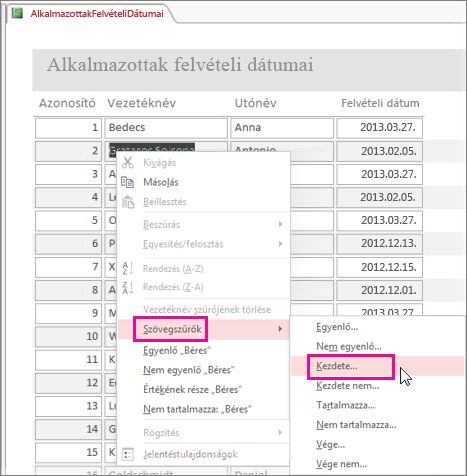
Task: Click the Másolás copy icon
Action: pos(128,182)
